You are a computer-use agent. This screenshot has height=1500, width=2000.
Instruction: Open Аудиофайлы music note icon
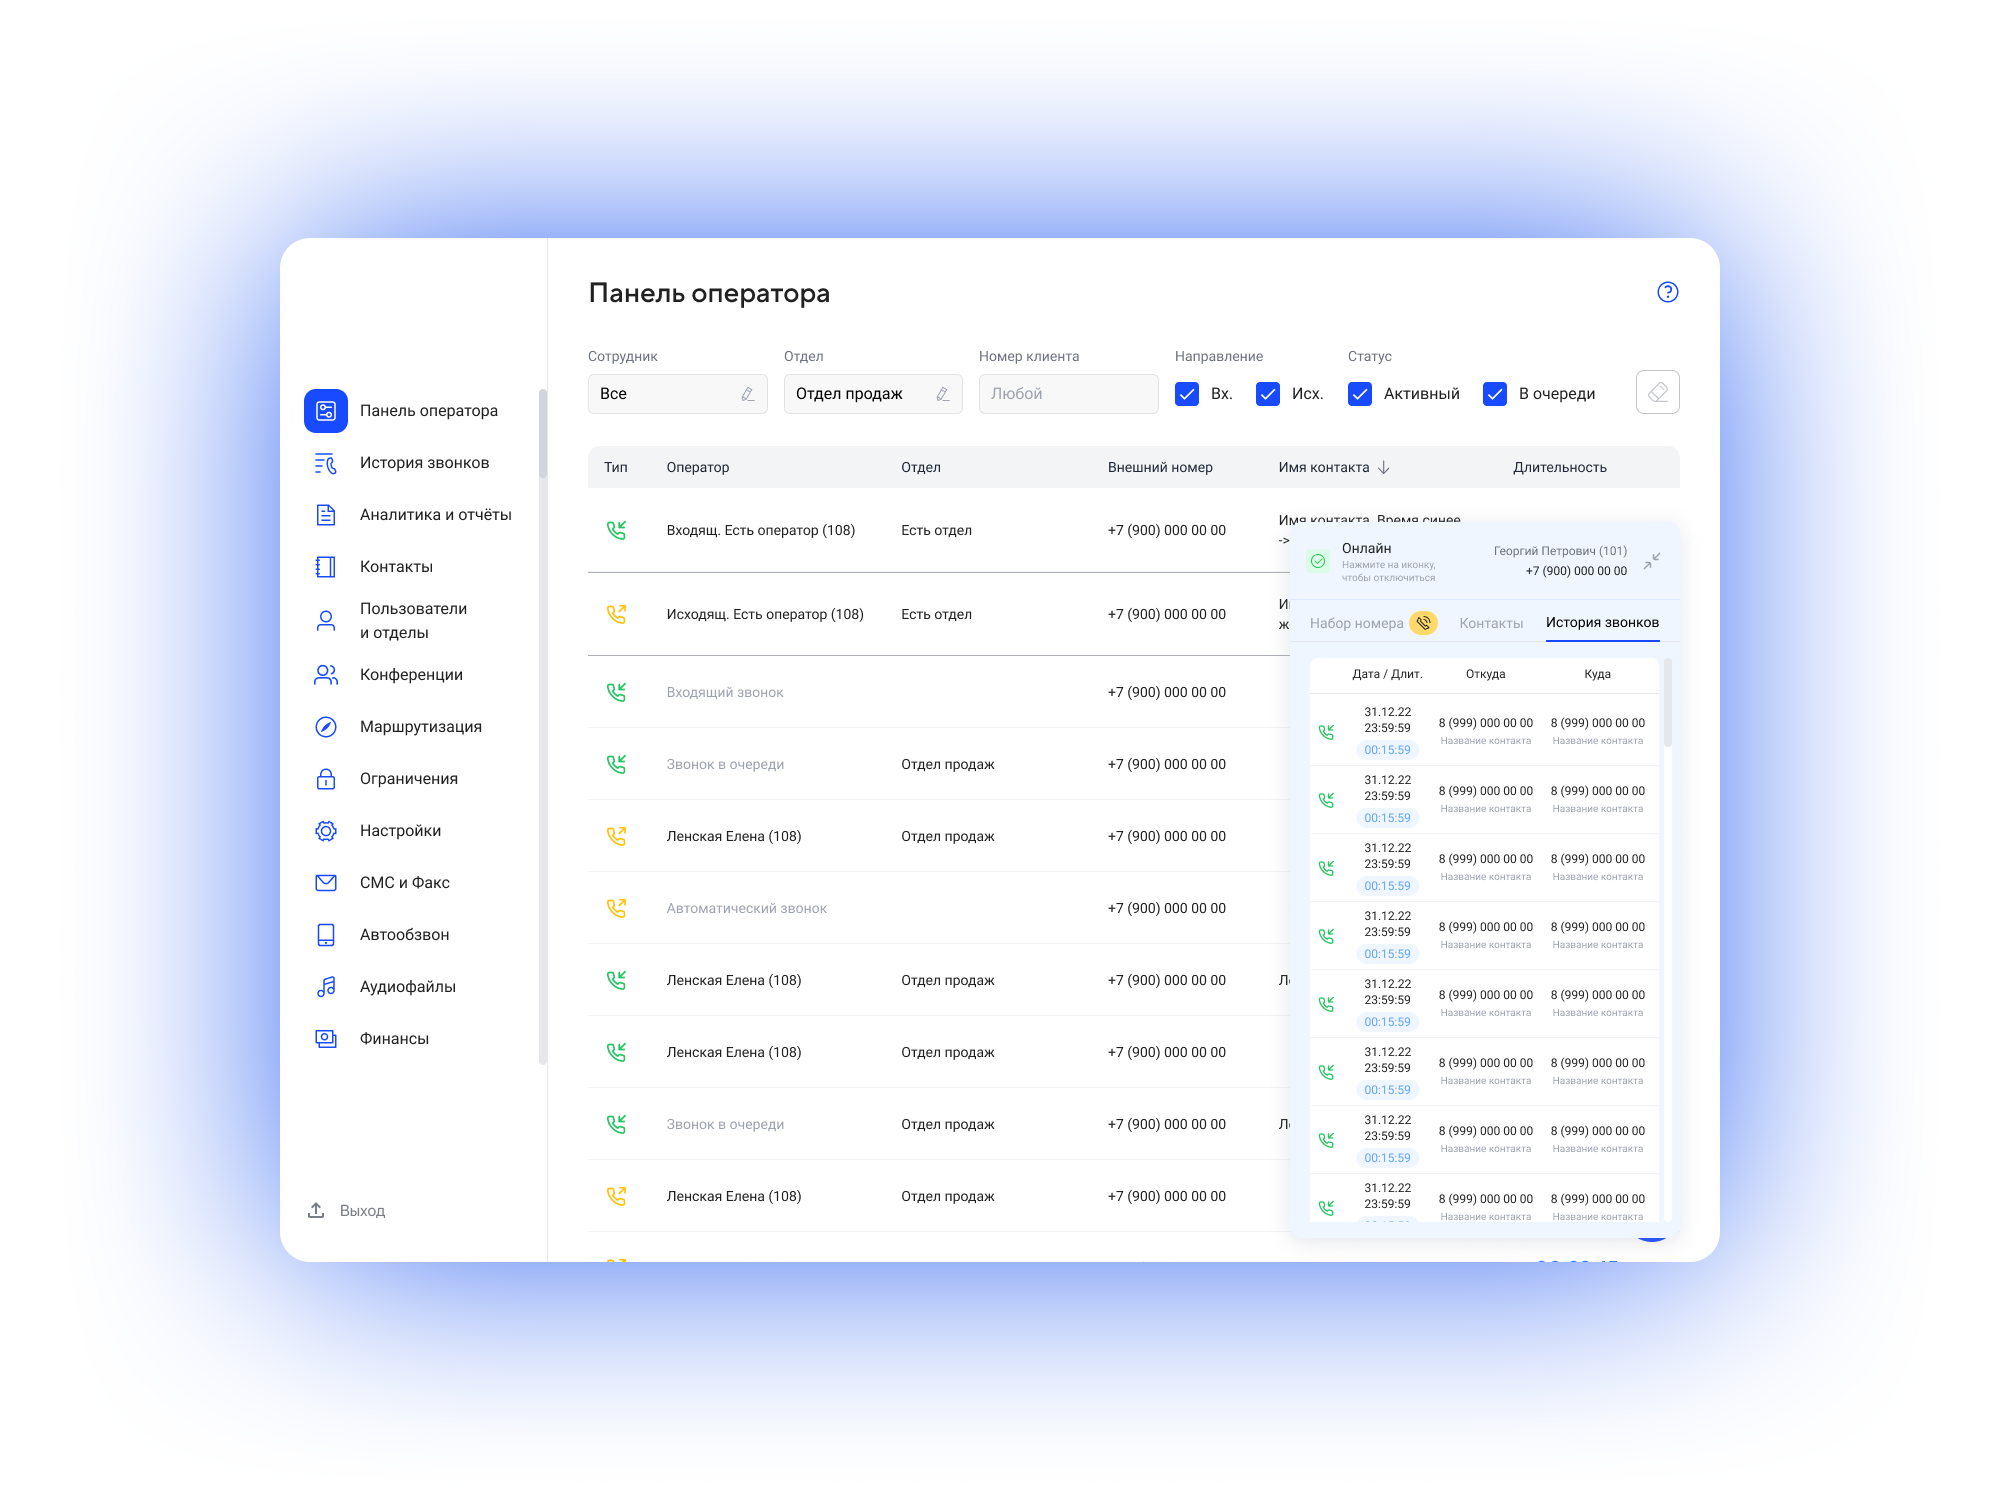point(326,987)
